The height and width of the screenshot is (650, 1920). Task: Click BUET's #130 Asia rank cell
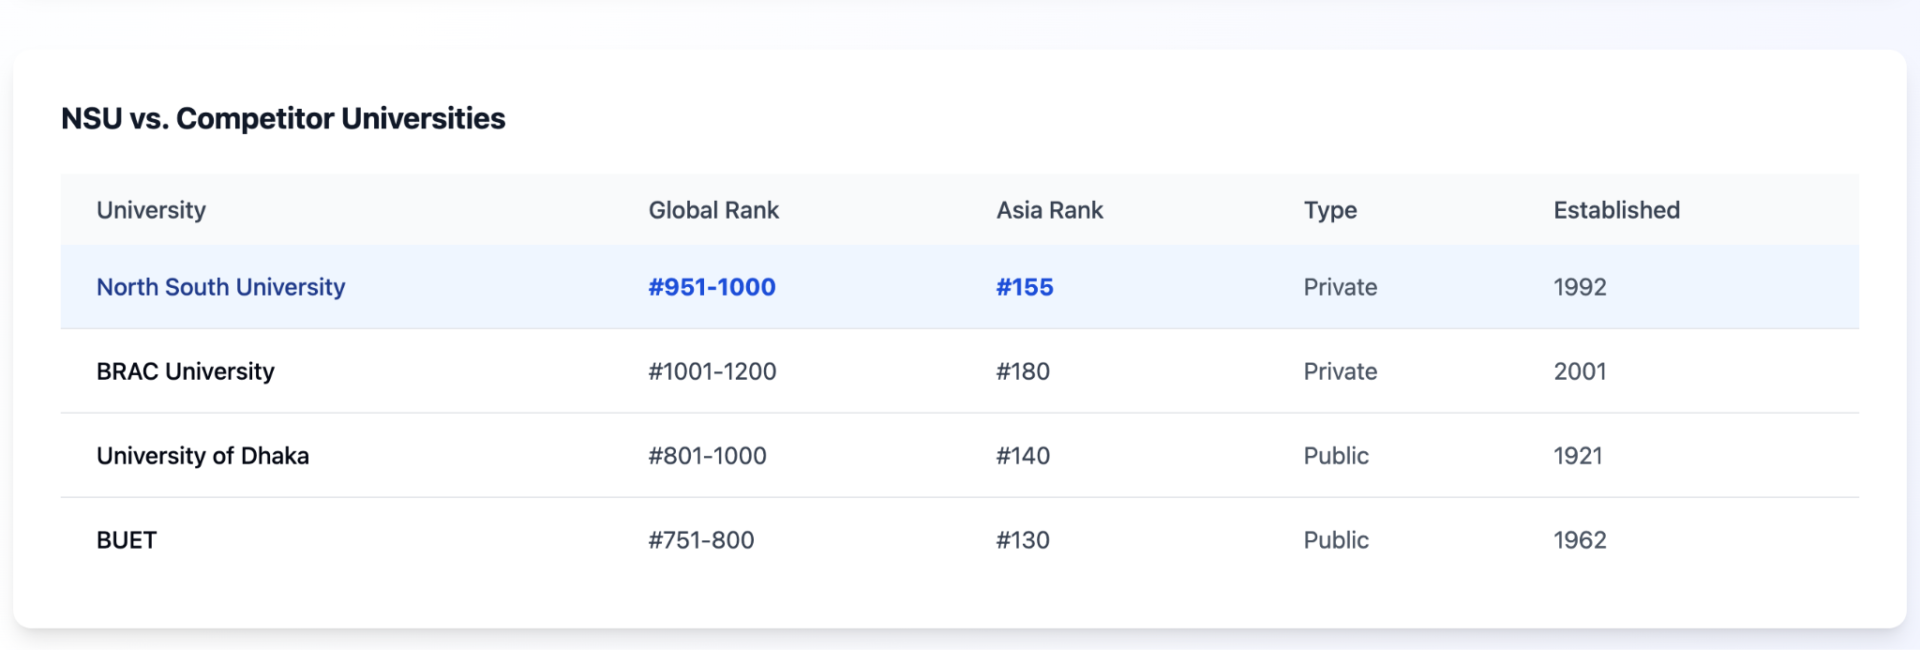[1023, 540]
